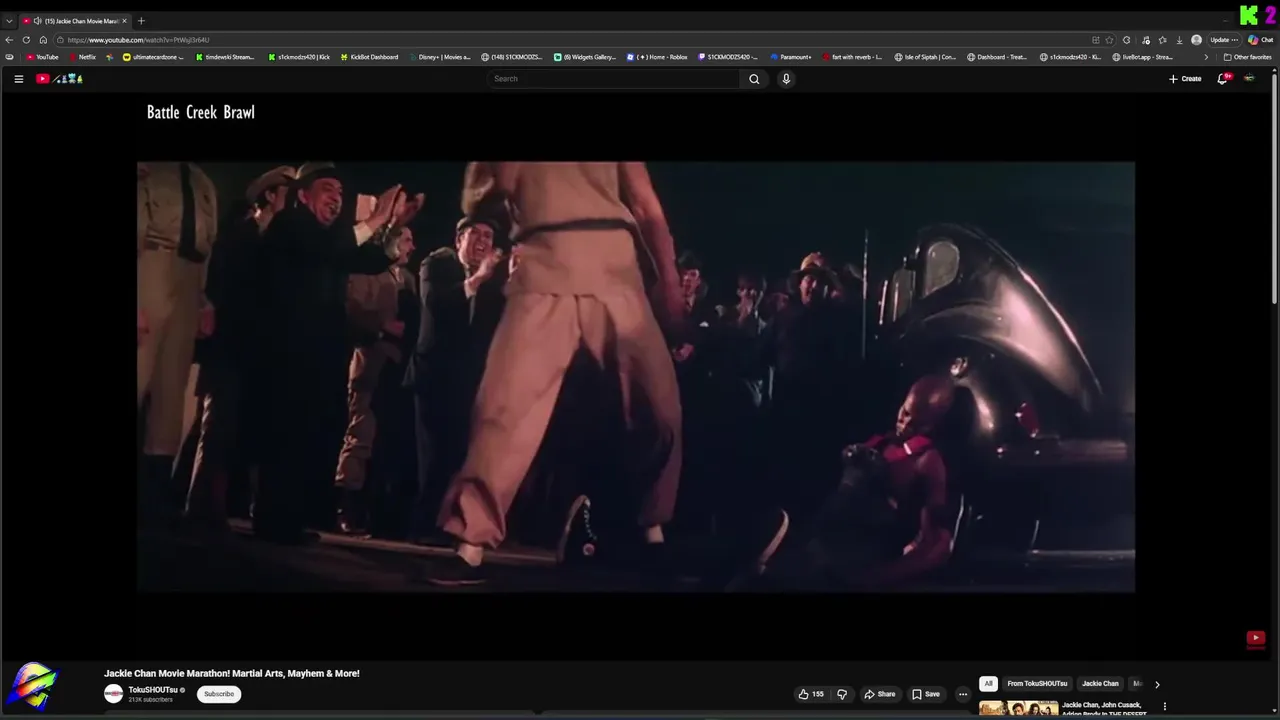Subscribe to the TokuSHOUTsu channel
Viewport: 1280px width, 720px height.
[219, 694]
